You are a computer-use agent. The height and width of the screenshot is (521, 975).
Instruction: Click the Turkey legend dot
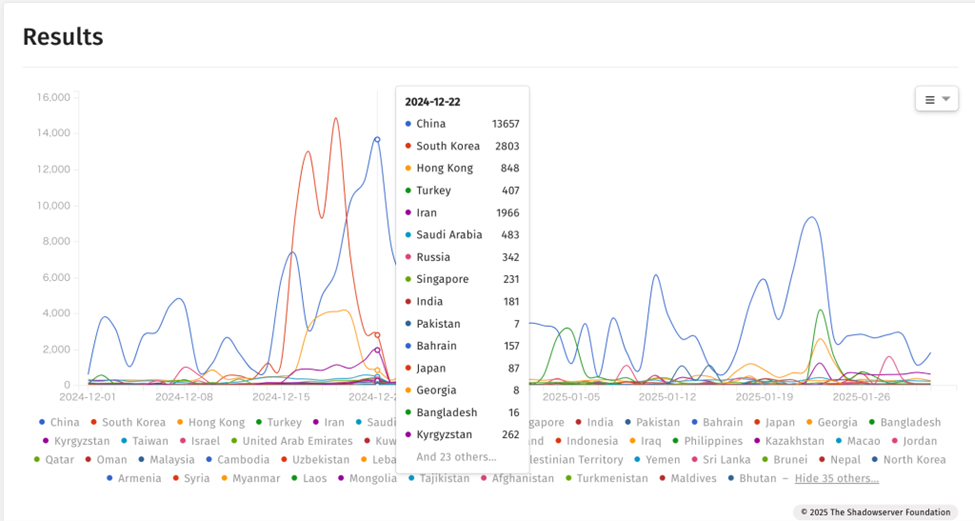click(259, 423)
